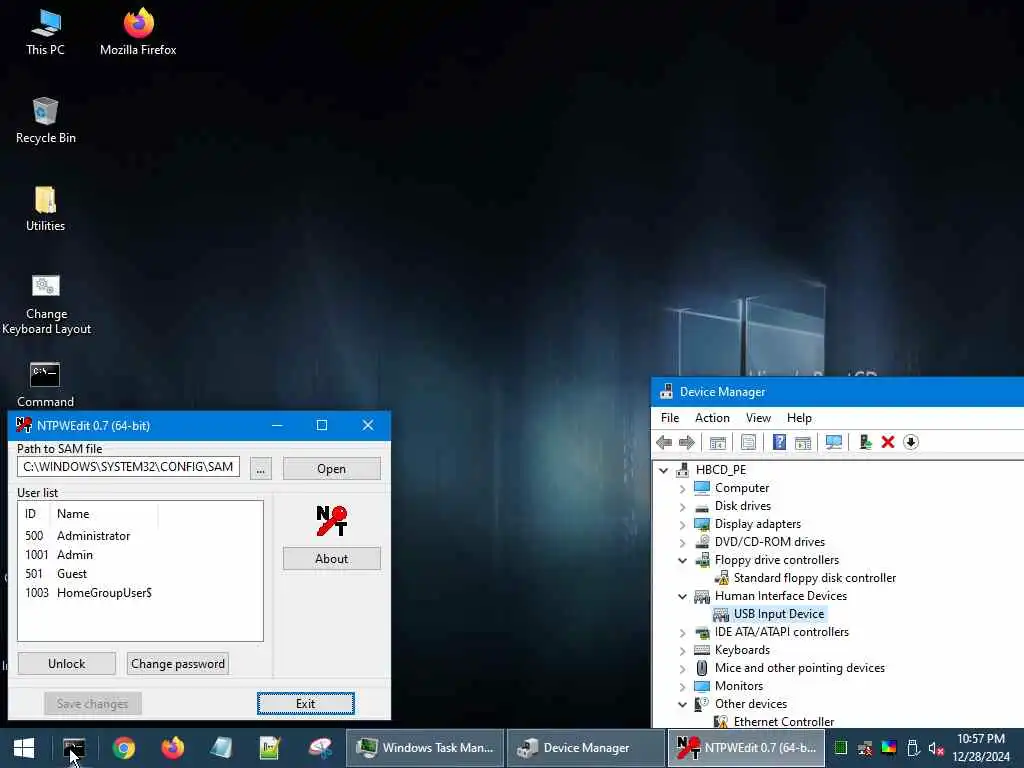Click the muted volume tray icon
The width and height of the screenshot is (1024, 768).
point(936,748)
